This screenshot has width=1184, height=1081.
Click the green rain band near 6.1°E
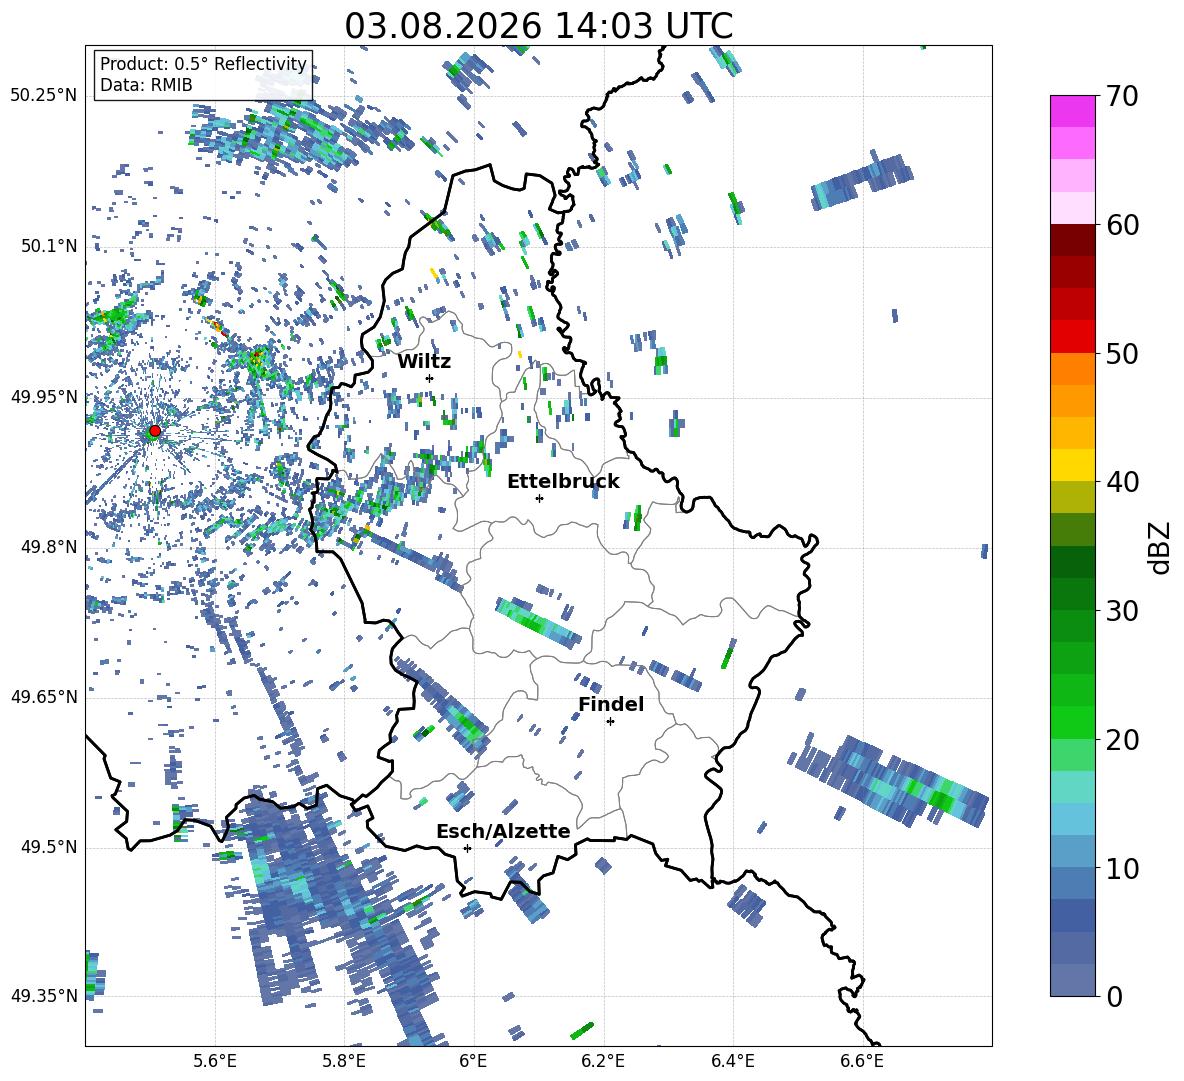point(538,623)
